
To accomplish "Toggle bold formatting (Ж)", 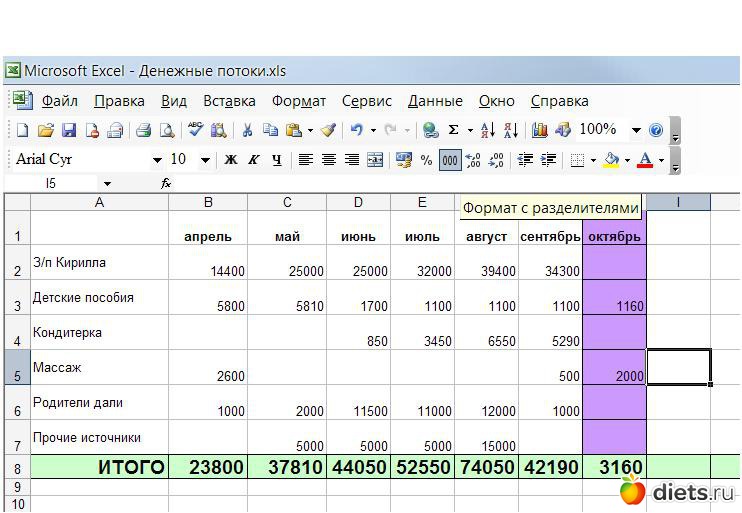I will coord(231,160).
